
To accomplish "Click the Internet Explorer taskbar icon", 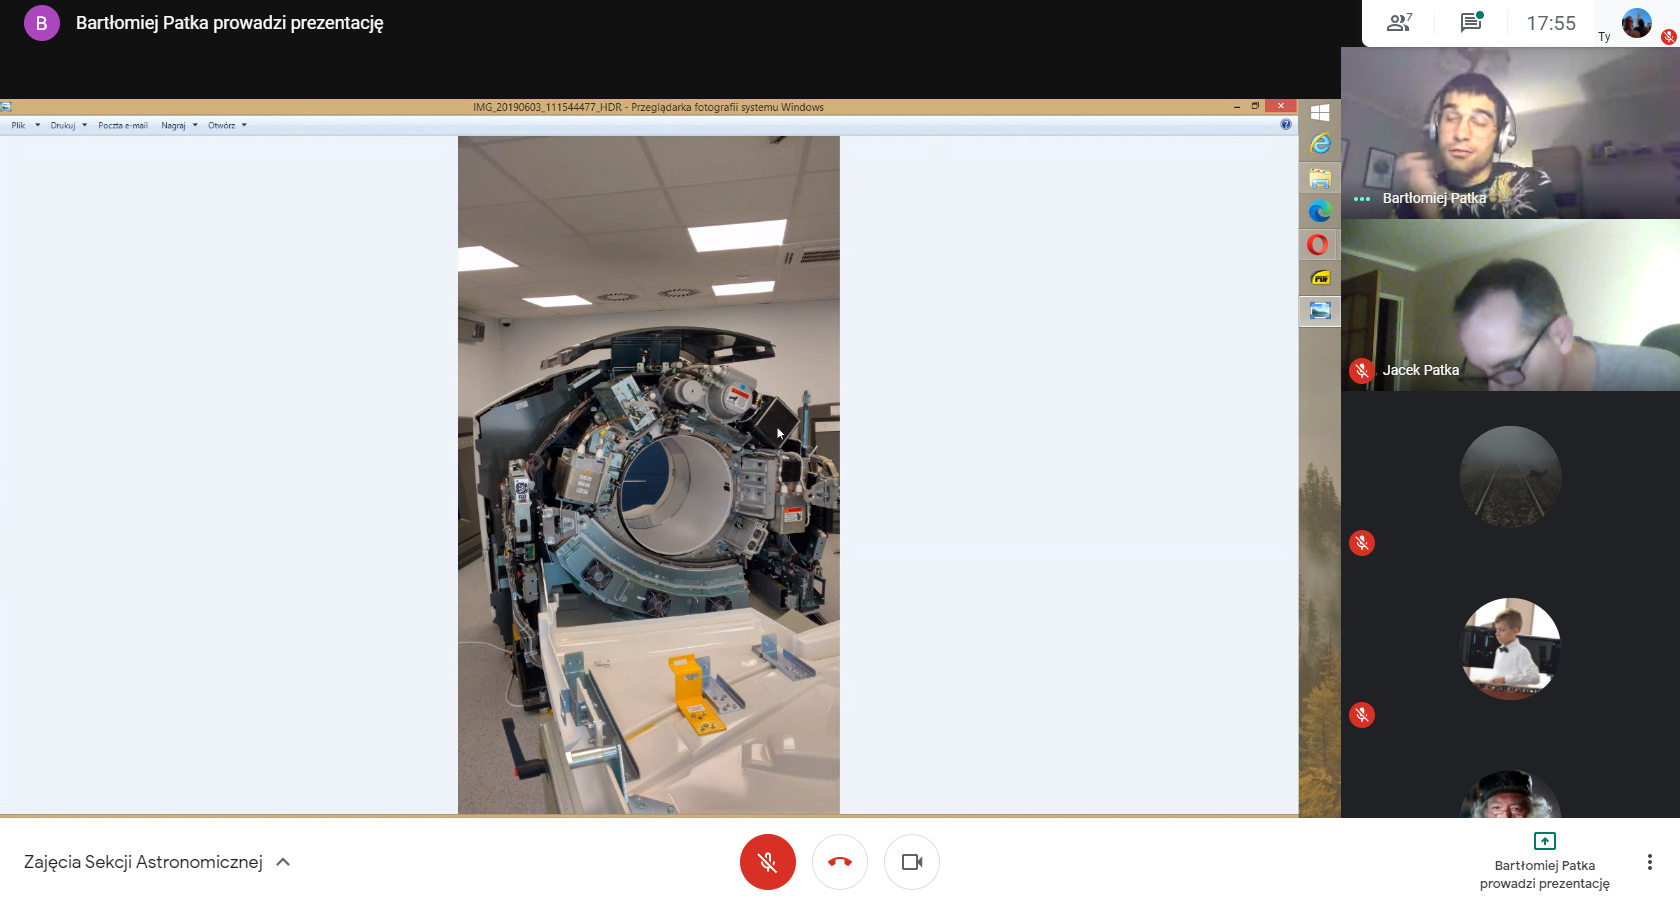I will click(x=1320, y=145).
